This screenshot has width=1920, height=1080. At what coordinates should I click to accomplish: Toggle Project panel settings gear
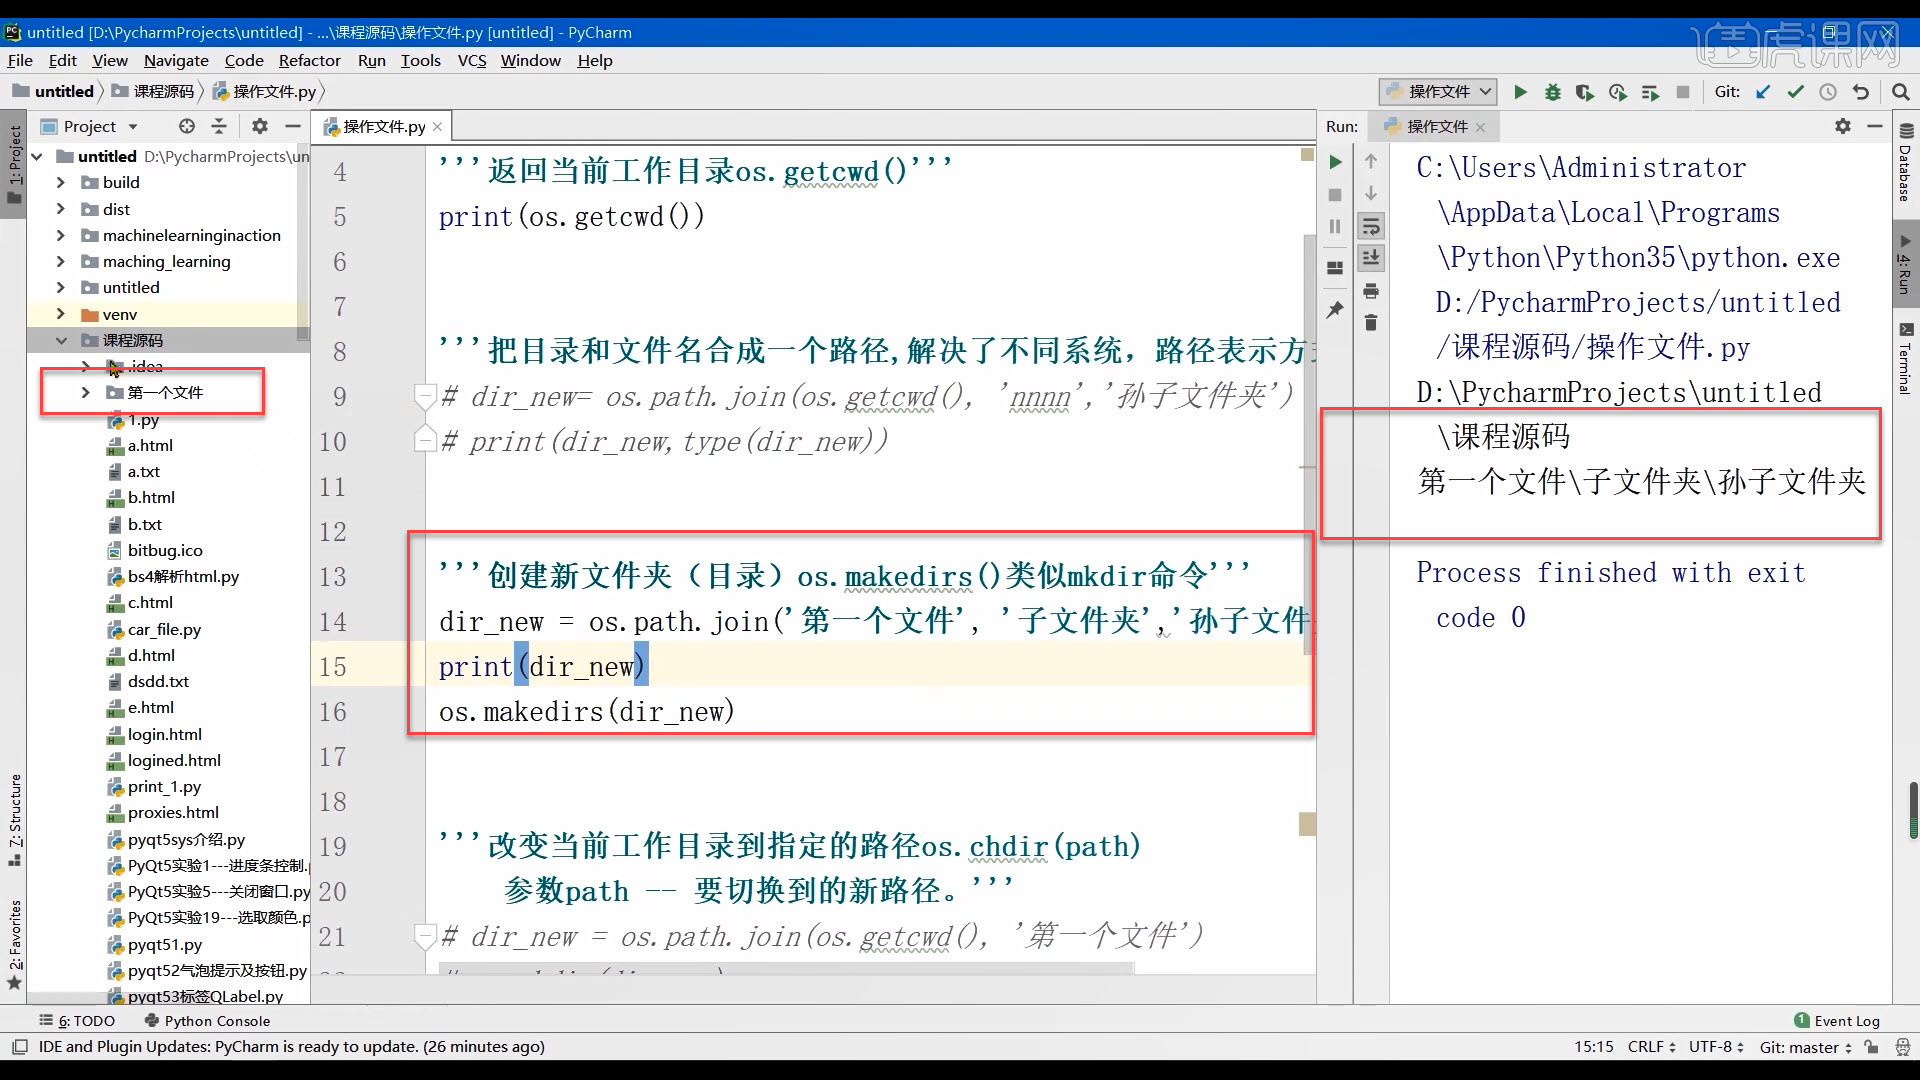[260, 126]
